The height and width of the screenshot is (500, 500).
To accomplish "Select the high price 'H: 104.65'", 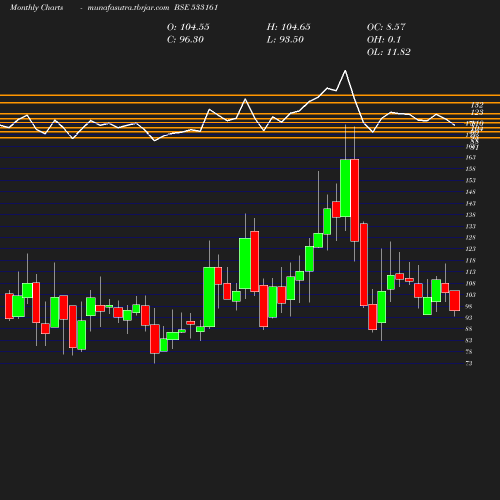I will click(288, 27).
